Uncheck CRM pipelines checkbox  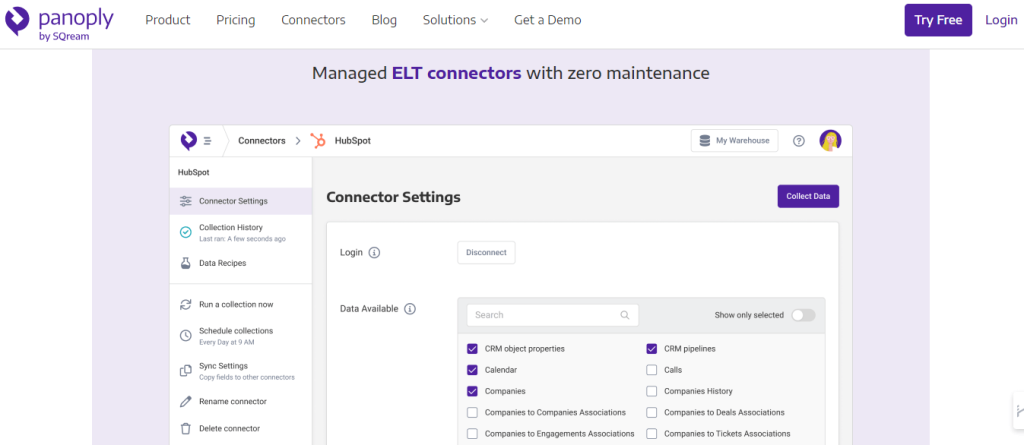(652, 349)
